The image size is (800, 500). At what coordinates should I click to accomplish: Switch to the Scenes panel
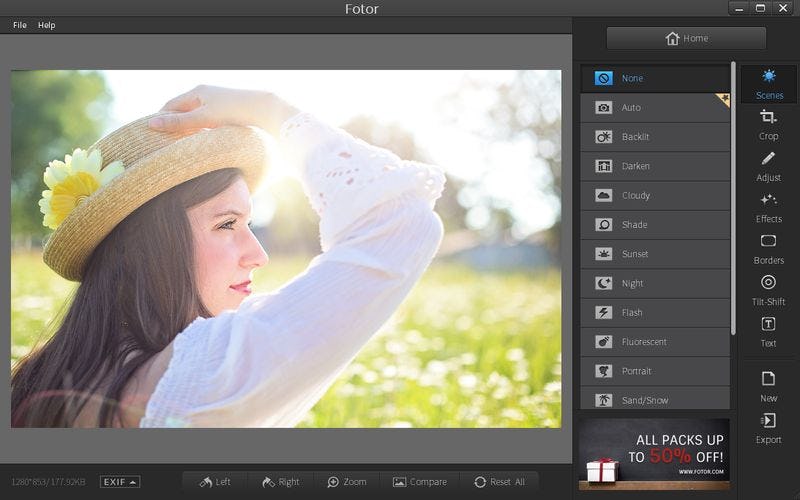[768, 83]
